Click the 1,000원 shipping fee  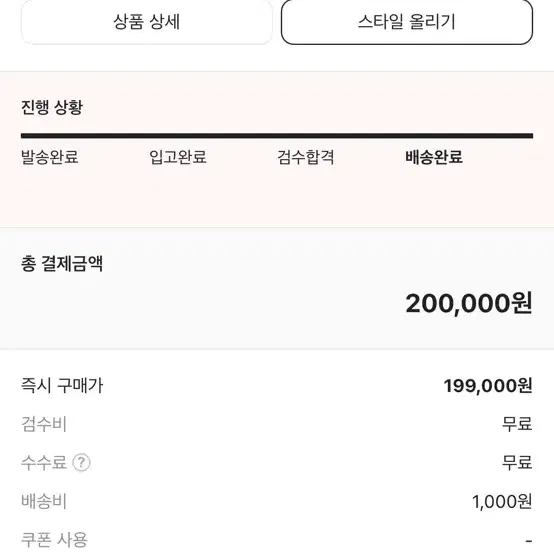(x=502, y=502)
